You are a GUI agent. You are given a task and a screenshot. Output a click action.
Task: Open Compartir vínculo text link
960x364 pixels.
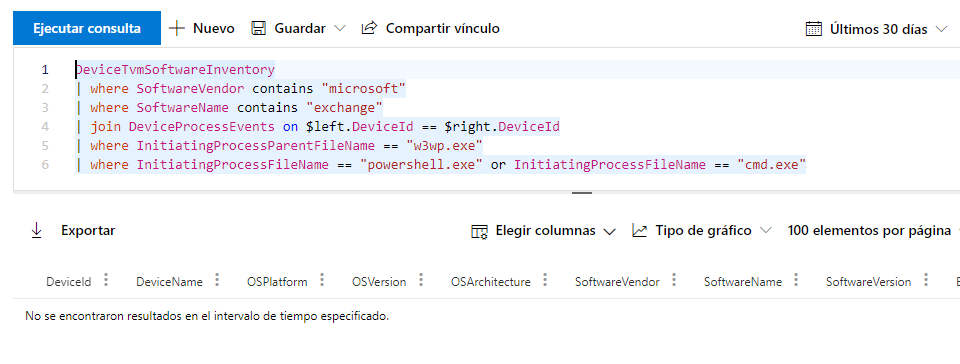pos(443,28)
